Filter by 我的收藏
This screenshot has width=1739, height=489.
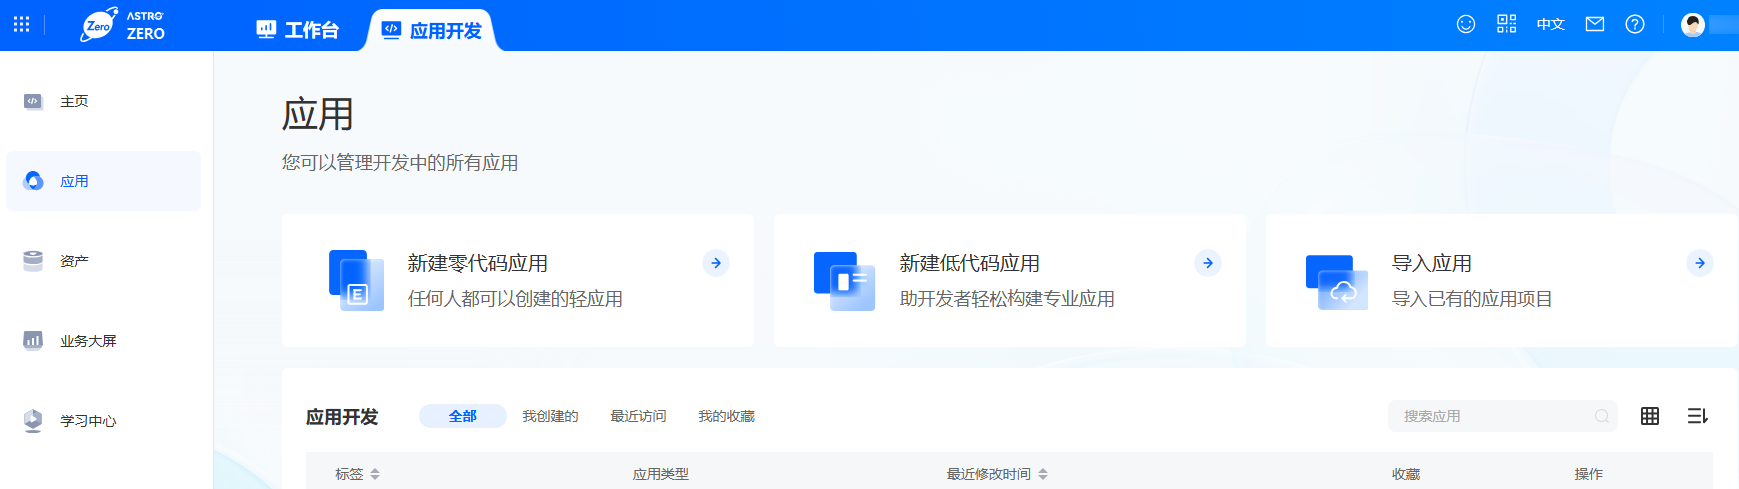[x=726, y=416]
